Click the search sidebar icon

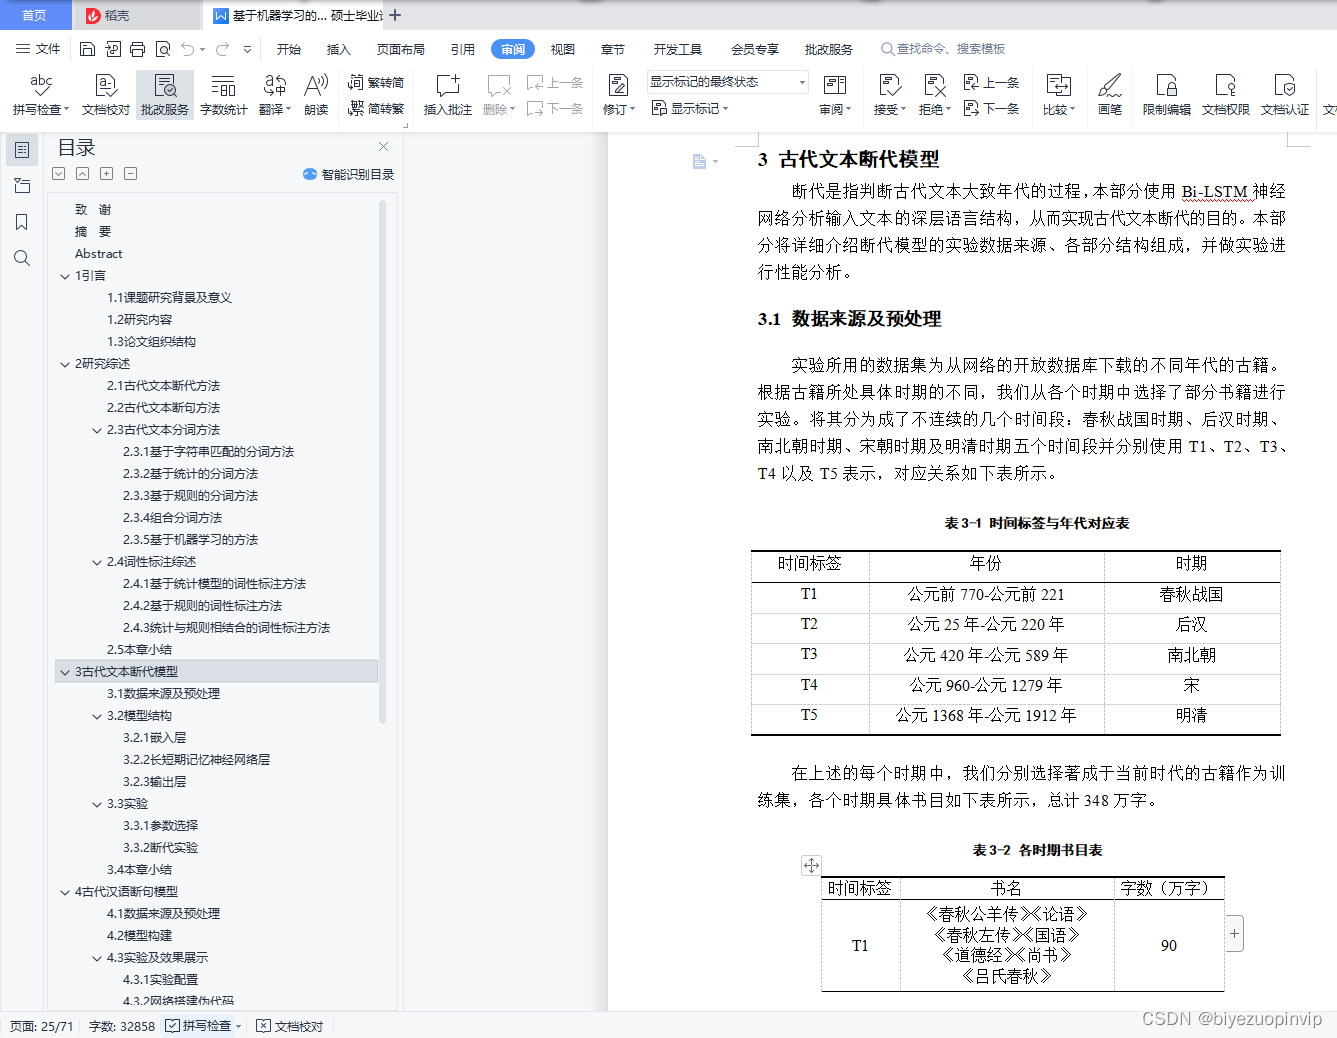(x=22, y=258)
